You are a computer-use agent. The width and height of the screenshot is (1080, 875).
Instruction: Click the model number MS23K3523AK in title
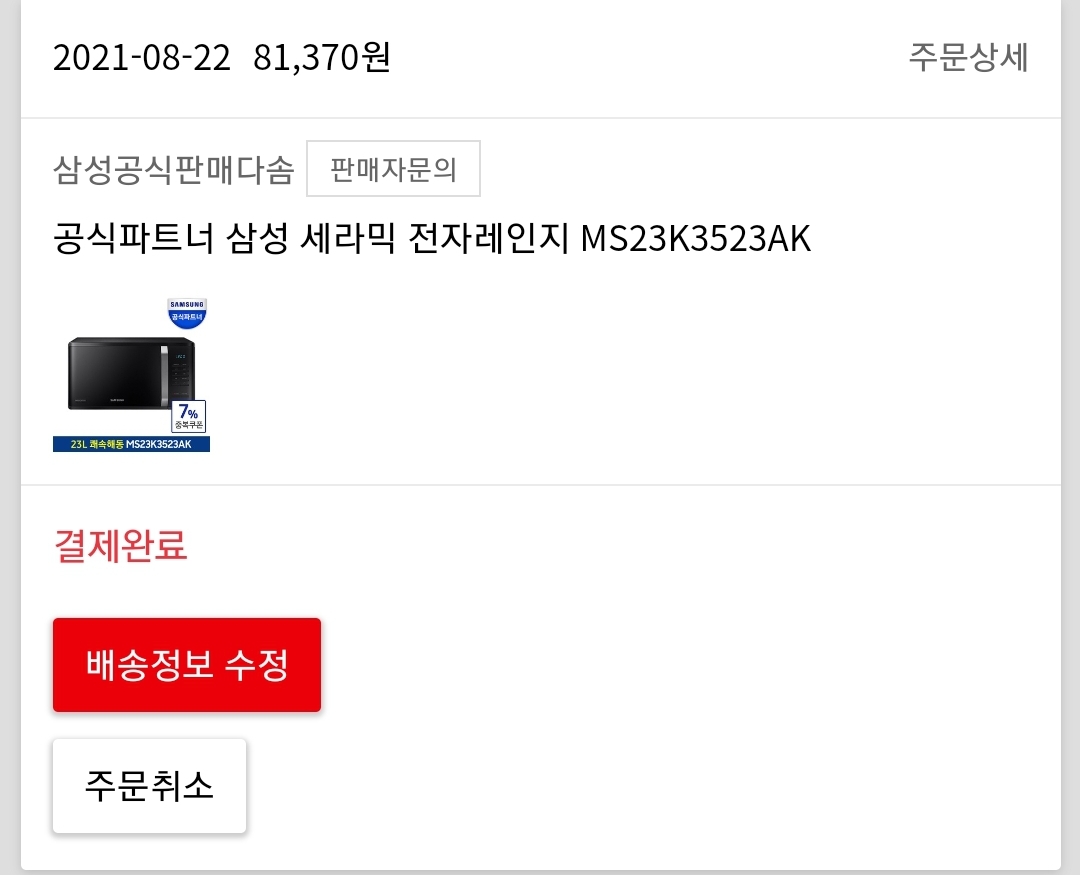(696, 239)
